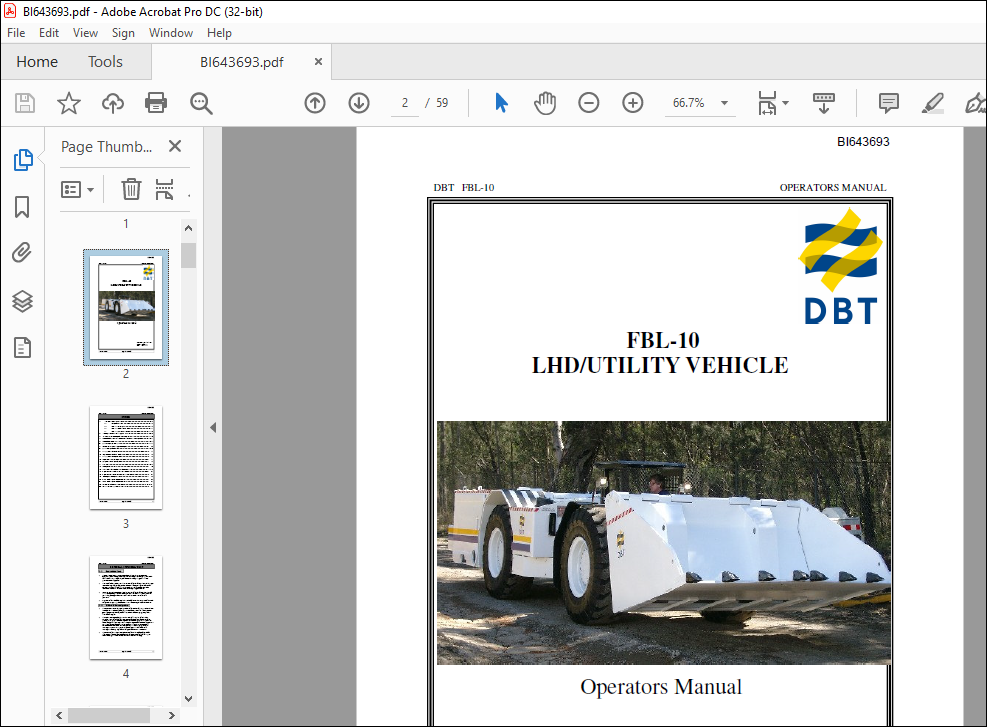This screenshot has width=987, height=727.
Task: Click the thumbnail panel scroll right arrow
Action: (171, 716)
